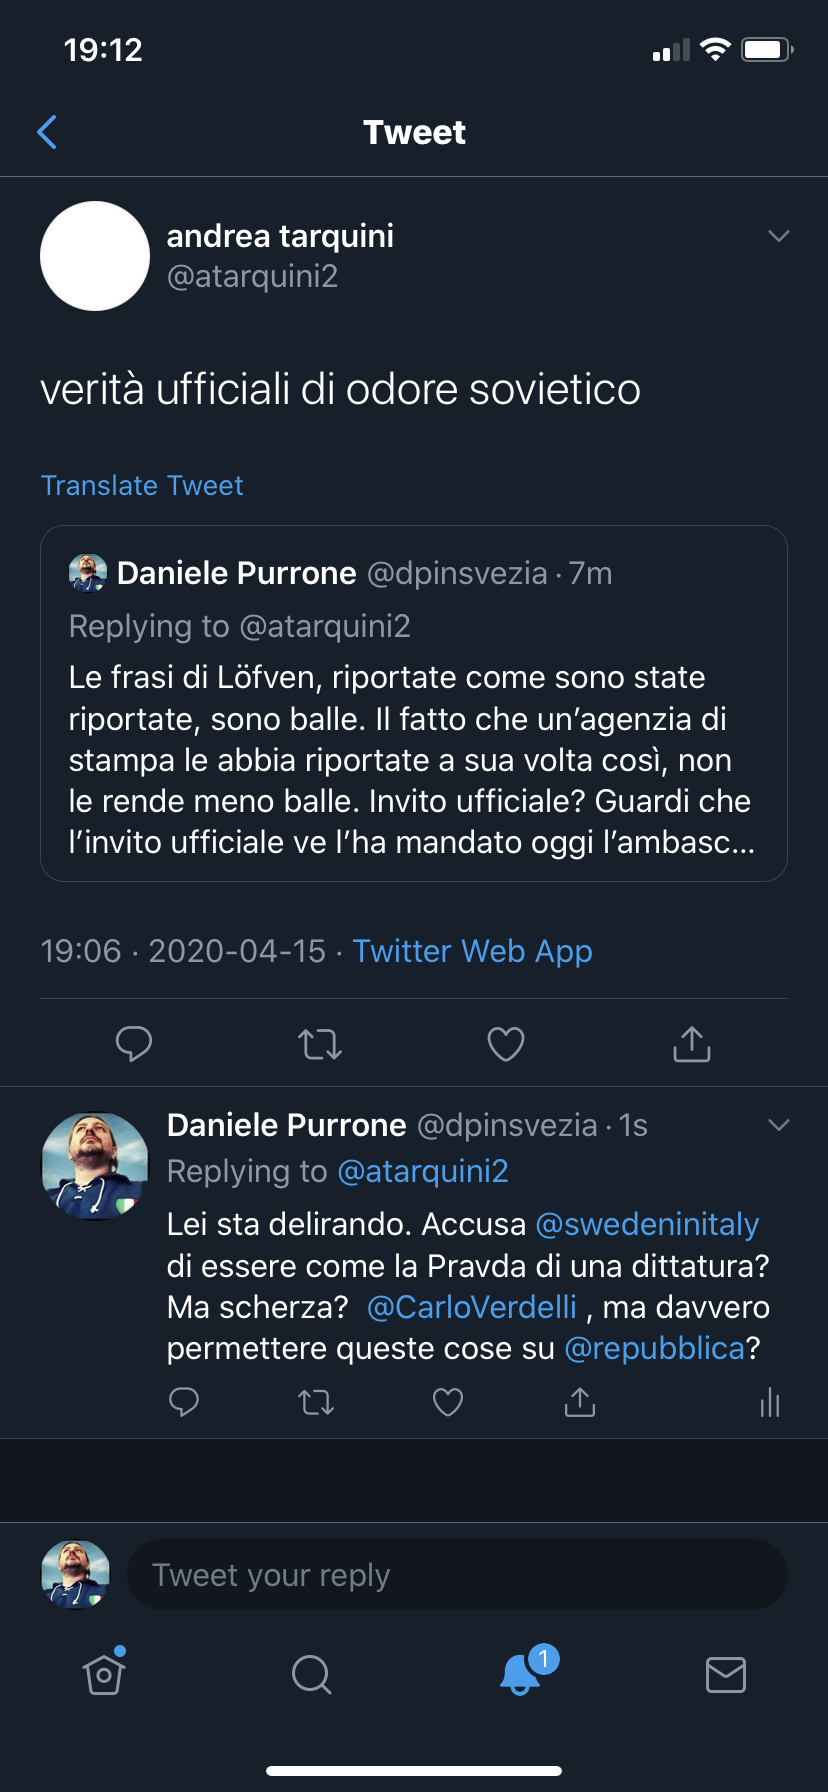Screen dimensions: 828x1792
Task: View tweet activity analytics icon
Action: (769, 1402)
